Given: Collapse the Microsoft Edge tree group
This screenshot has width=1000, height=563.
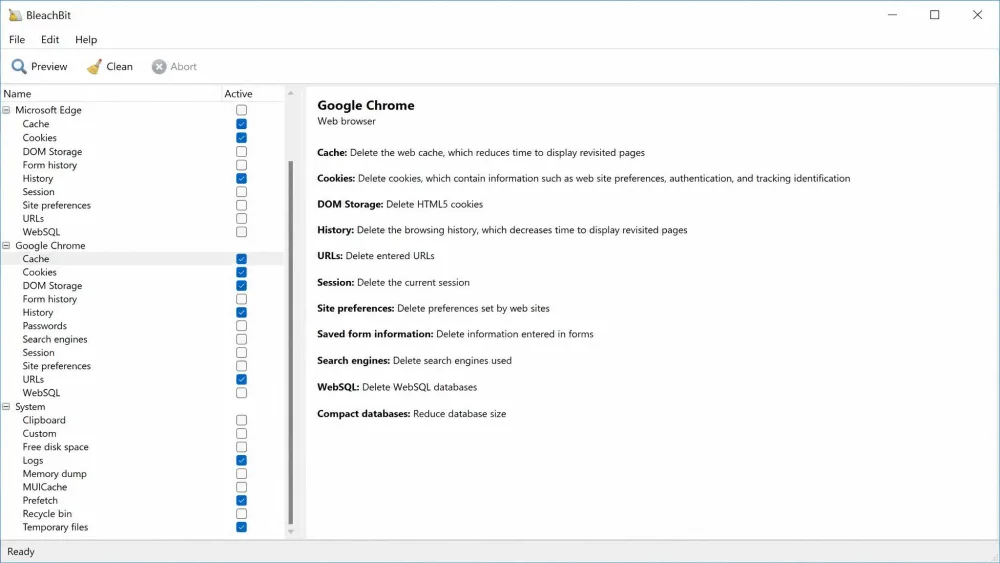Looking at the screenshot, I should click(x=6, y=110).
